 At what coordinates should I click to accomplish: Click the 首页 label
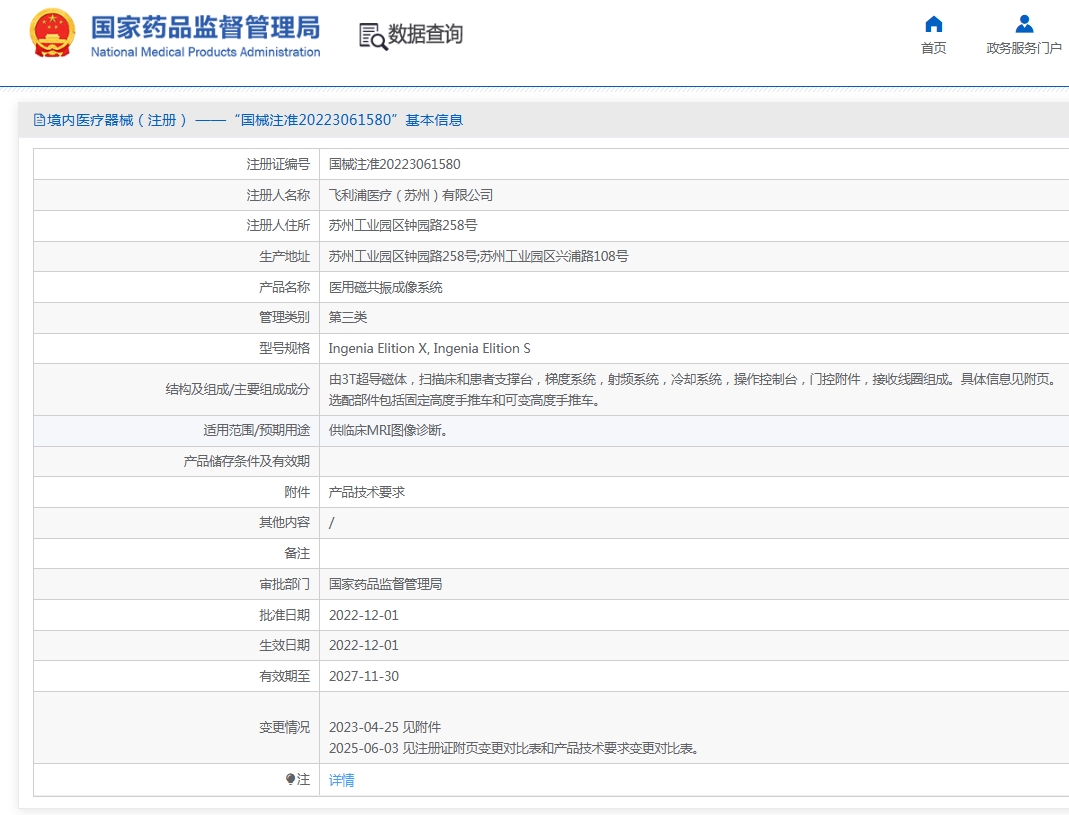(933, 48)
